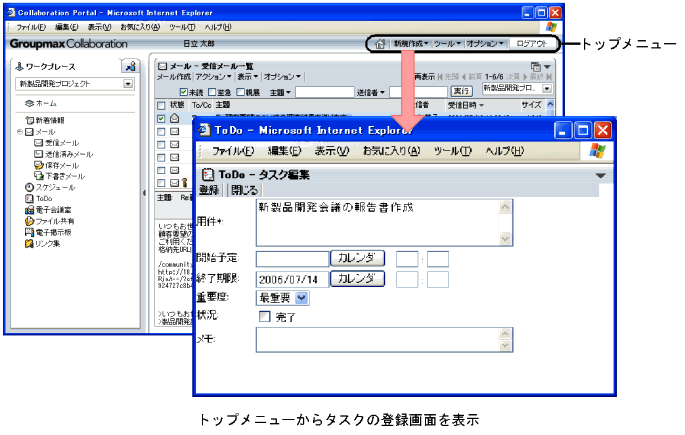Screen dimensions: 685x435
Task: Click the 用件 text area scroll-down arrow
Action: 505,238
